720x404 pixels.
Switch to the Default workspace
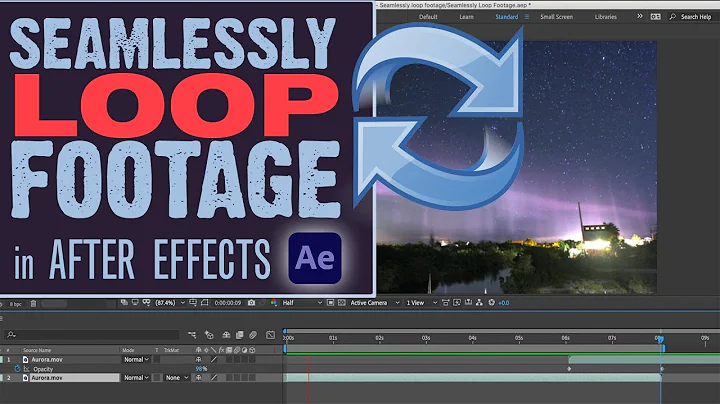[428, 17]
